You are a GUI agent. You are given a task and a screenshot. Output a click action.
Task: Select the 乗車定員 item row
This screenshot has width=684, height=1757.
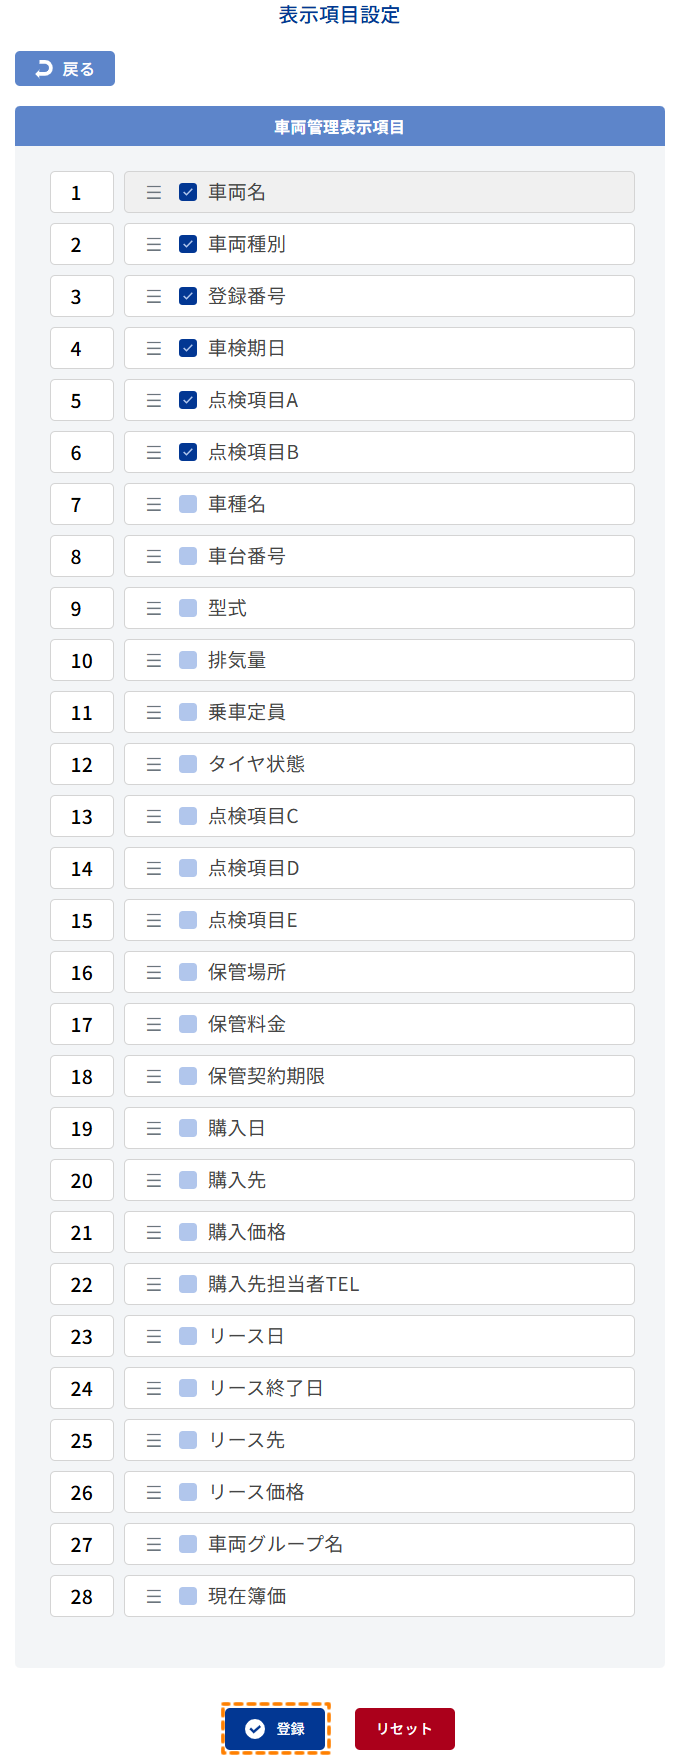400,712
